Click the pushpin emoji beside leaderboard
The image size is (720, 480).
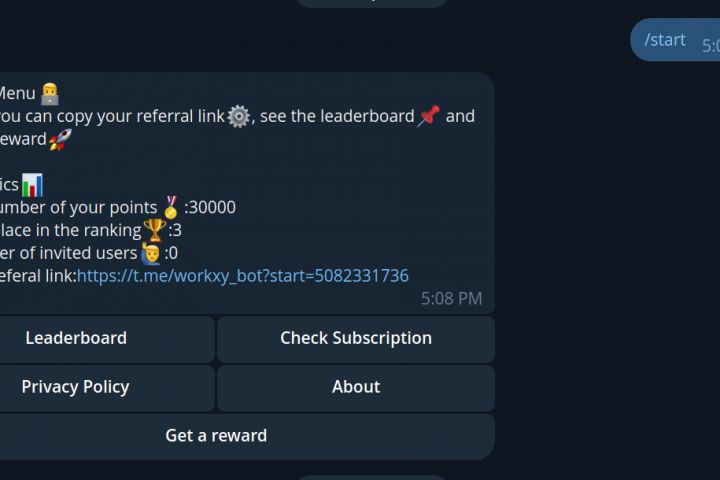coord(428,116)
